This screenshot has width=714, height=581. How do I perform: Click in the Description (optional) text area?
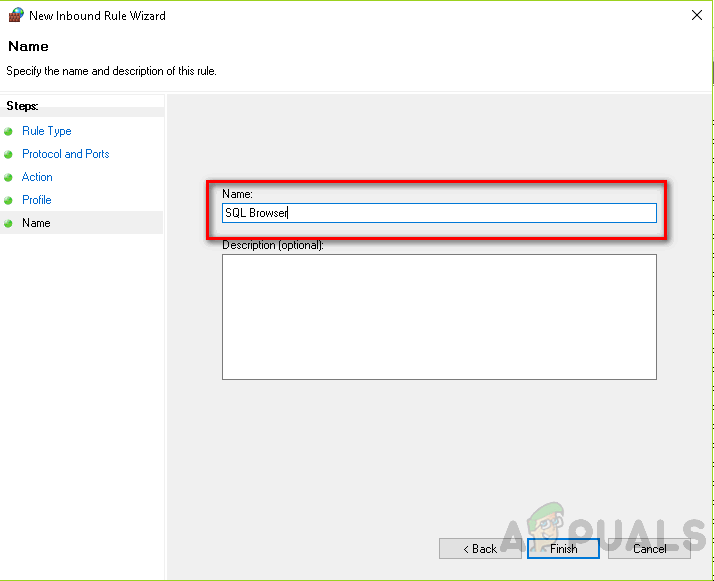click(439, 317)
